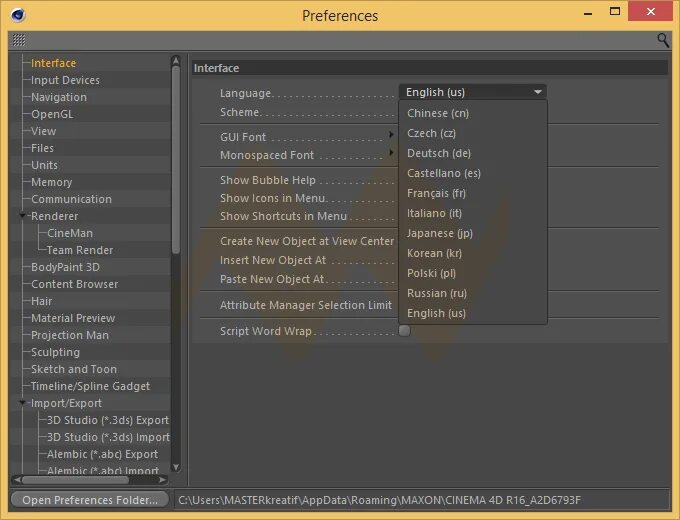Click the Show Bubble Help label

click(x=268, y=180)
